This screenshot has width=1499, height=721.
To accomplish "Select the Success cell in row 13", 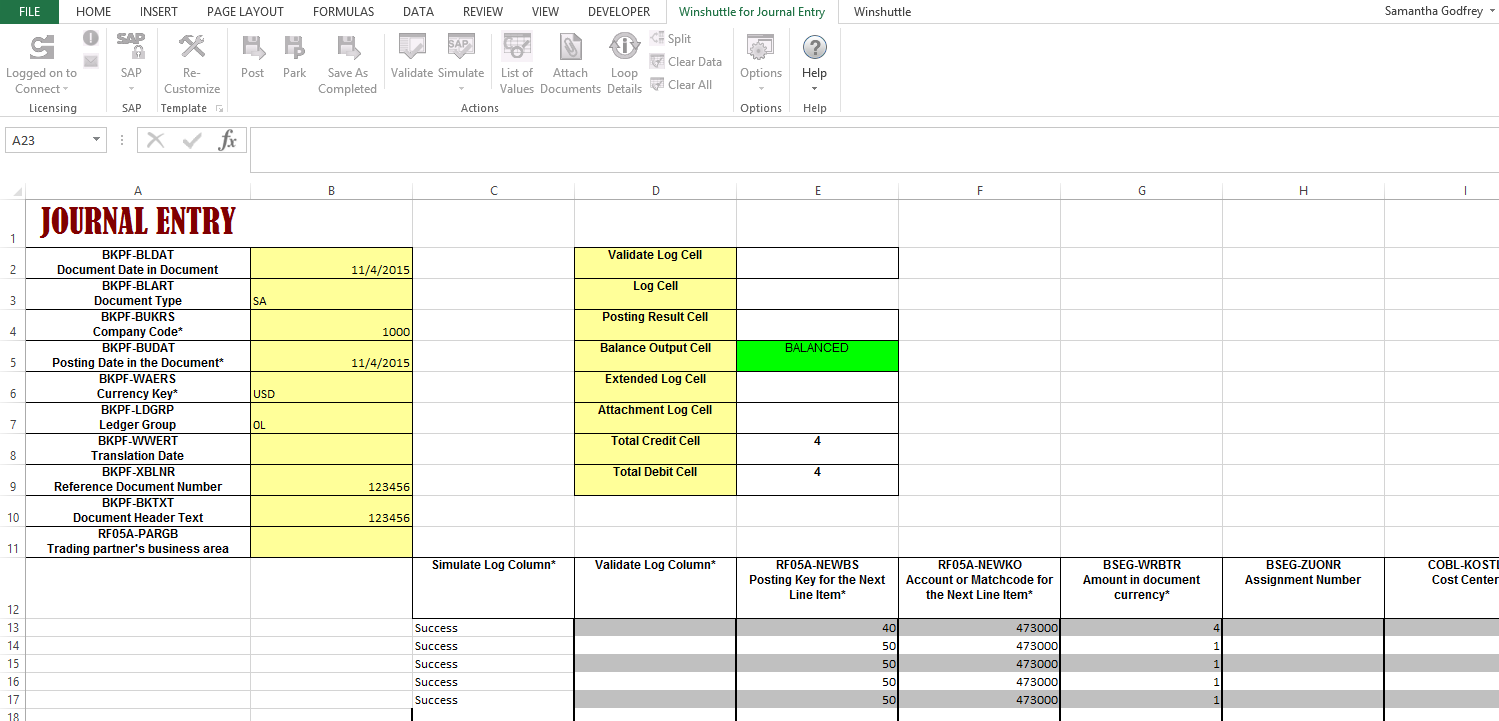I will 493,628.
